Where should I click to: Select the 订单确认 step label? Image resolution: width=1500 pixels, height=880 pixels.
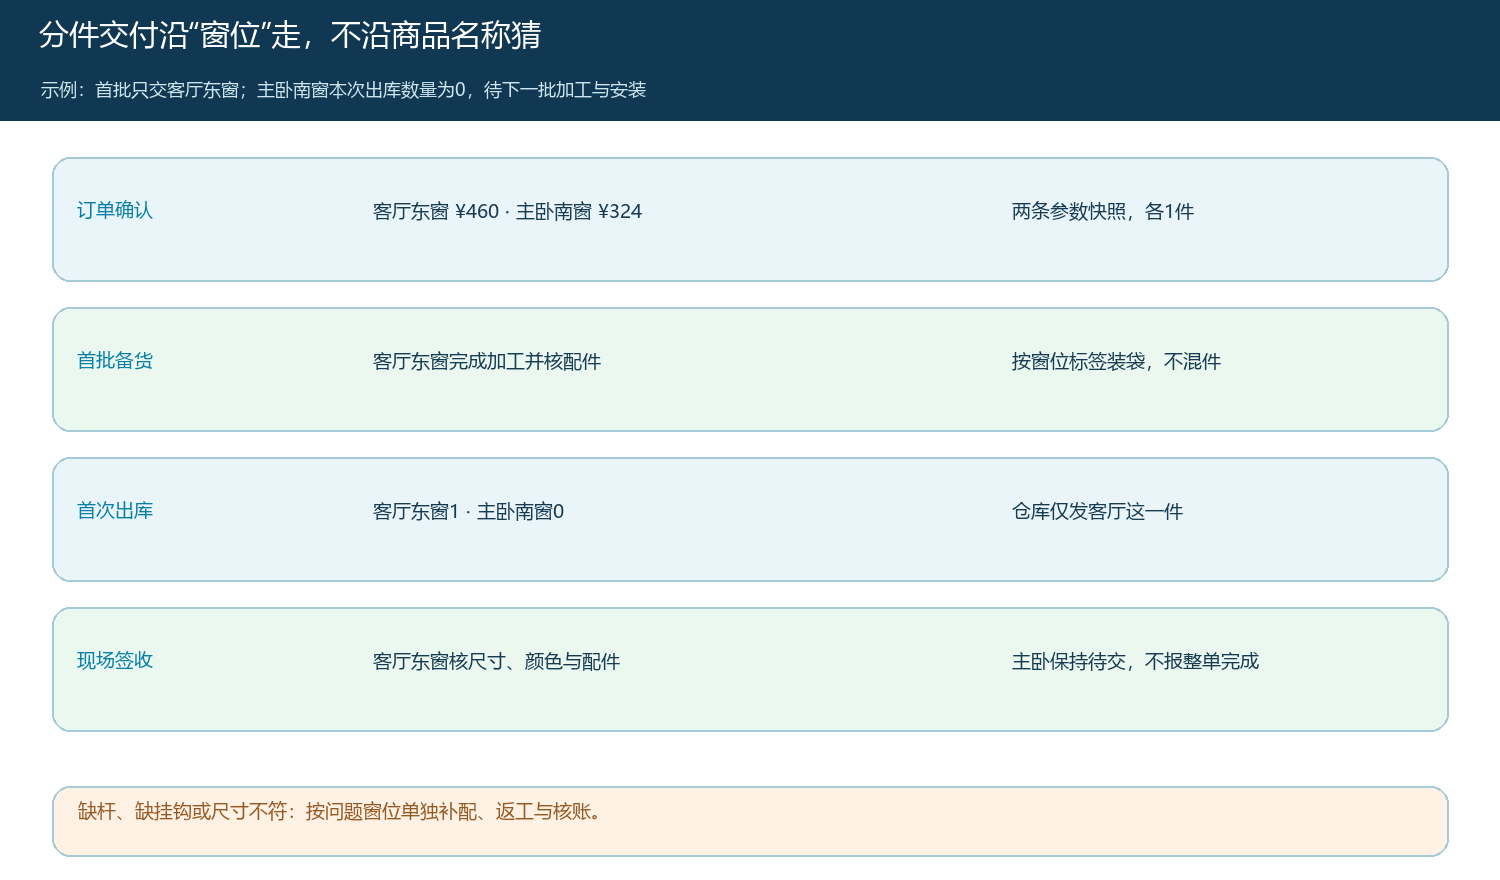pos(115,211)
